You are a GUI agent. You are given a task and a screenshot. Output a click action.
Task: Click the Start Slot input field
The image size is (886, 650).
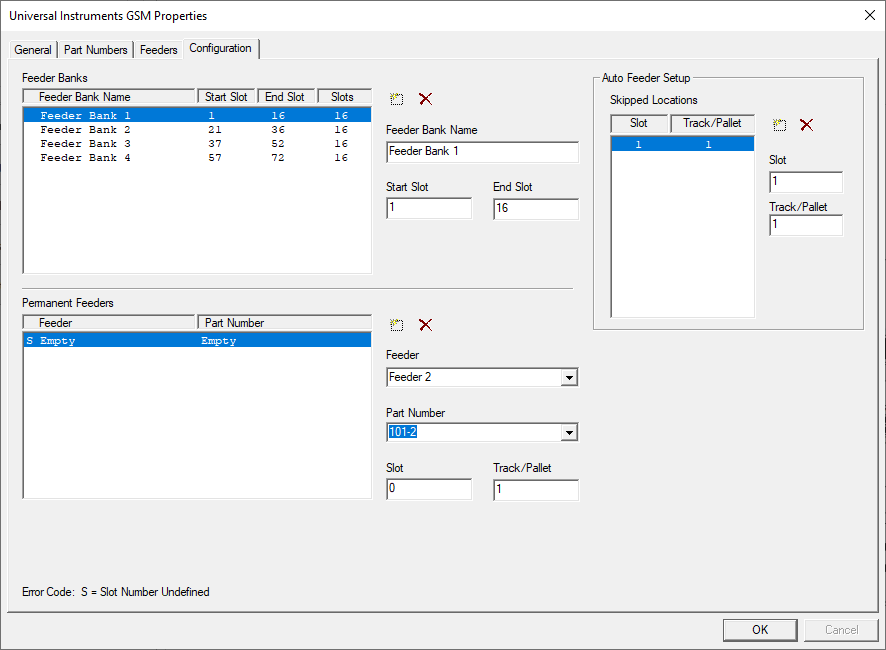(x=428, y=208)
